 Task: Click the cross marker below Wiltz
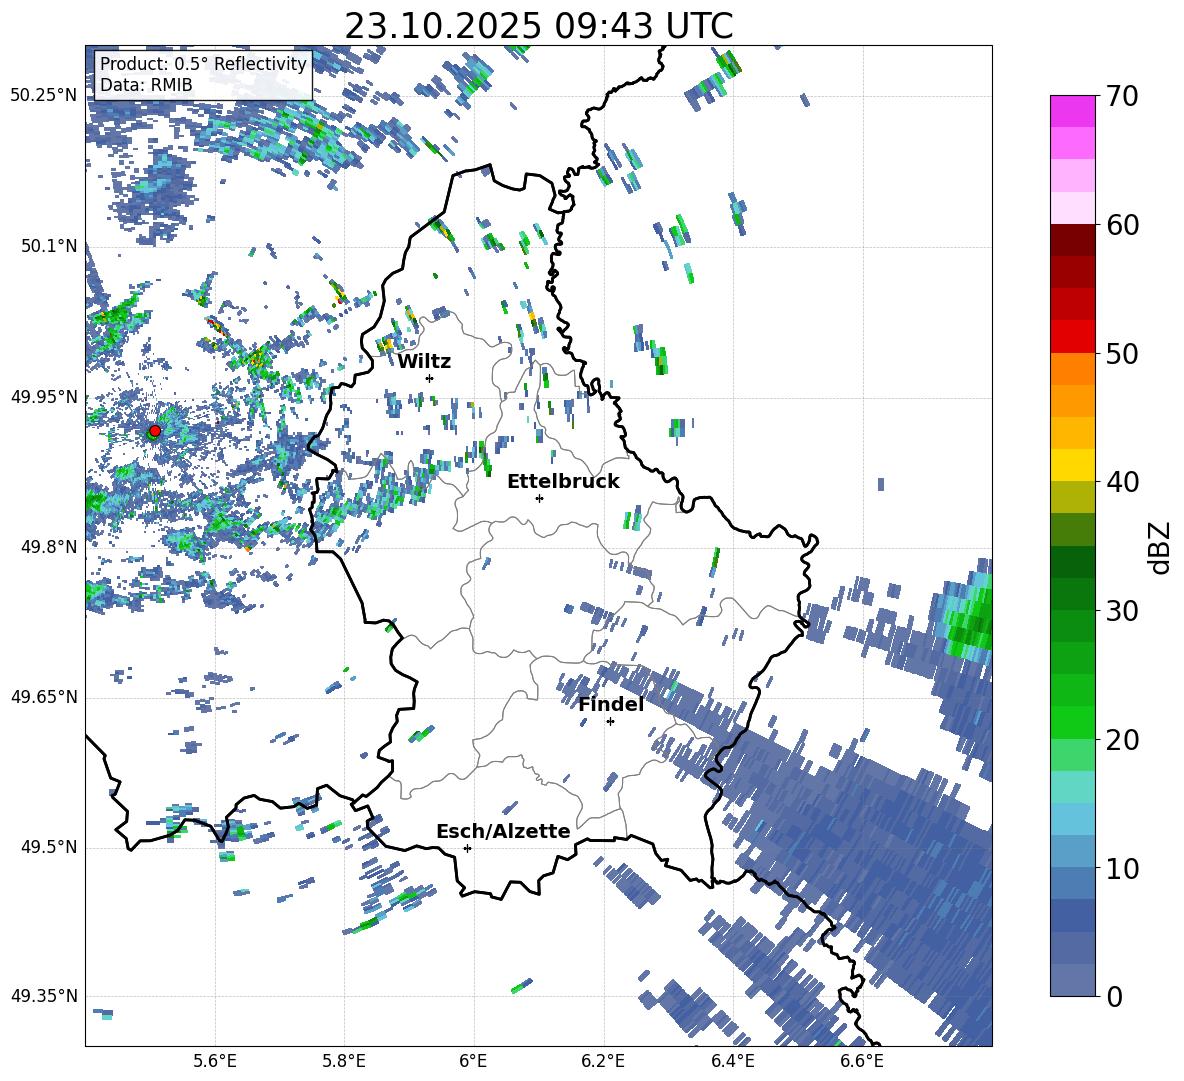pyautogui.click(x=430, y=378)
